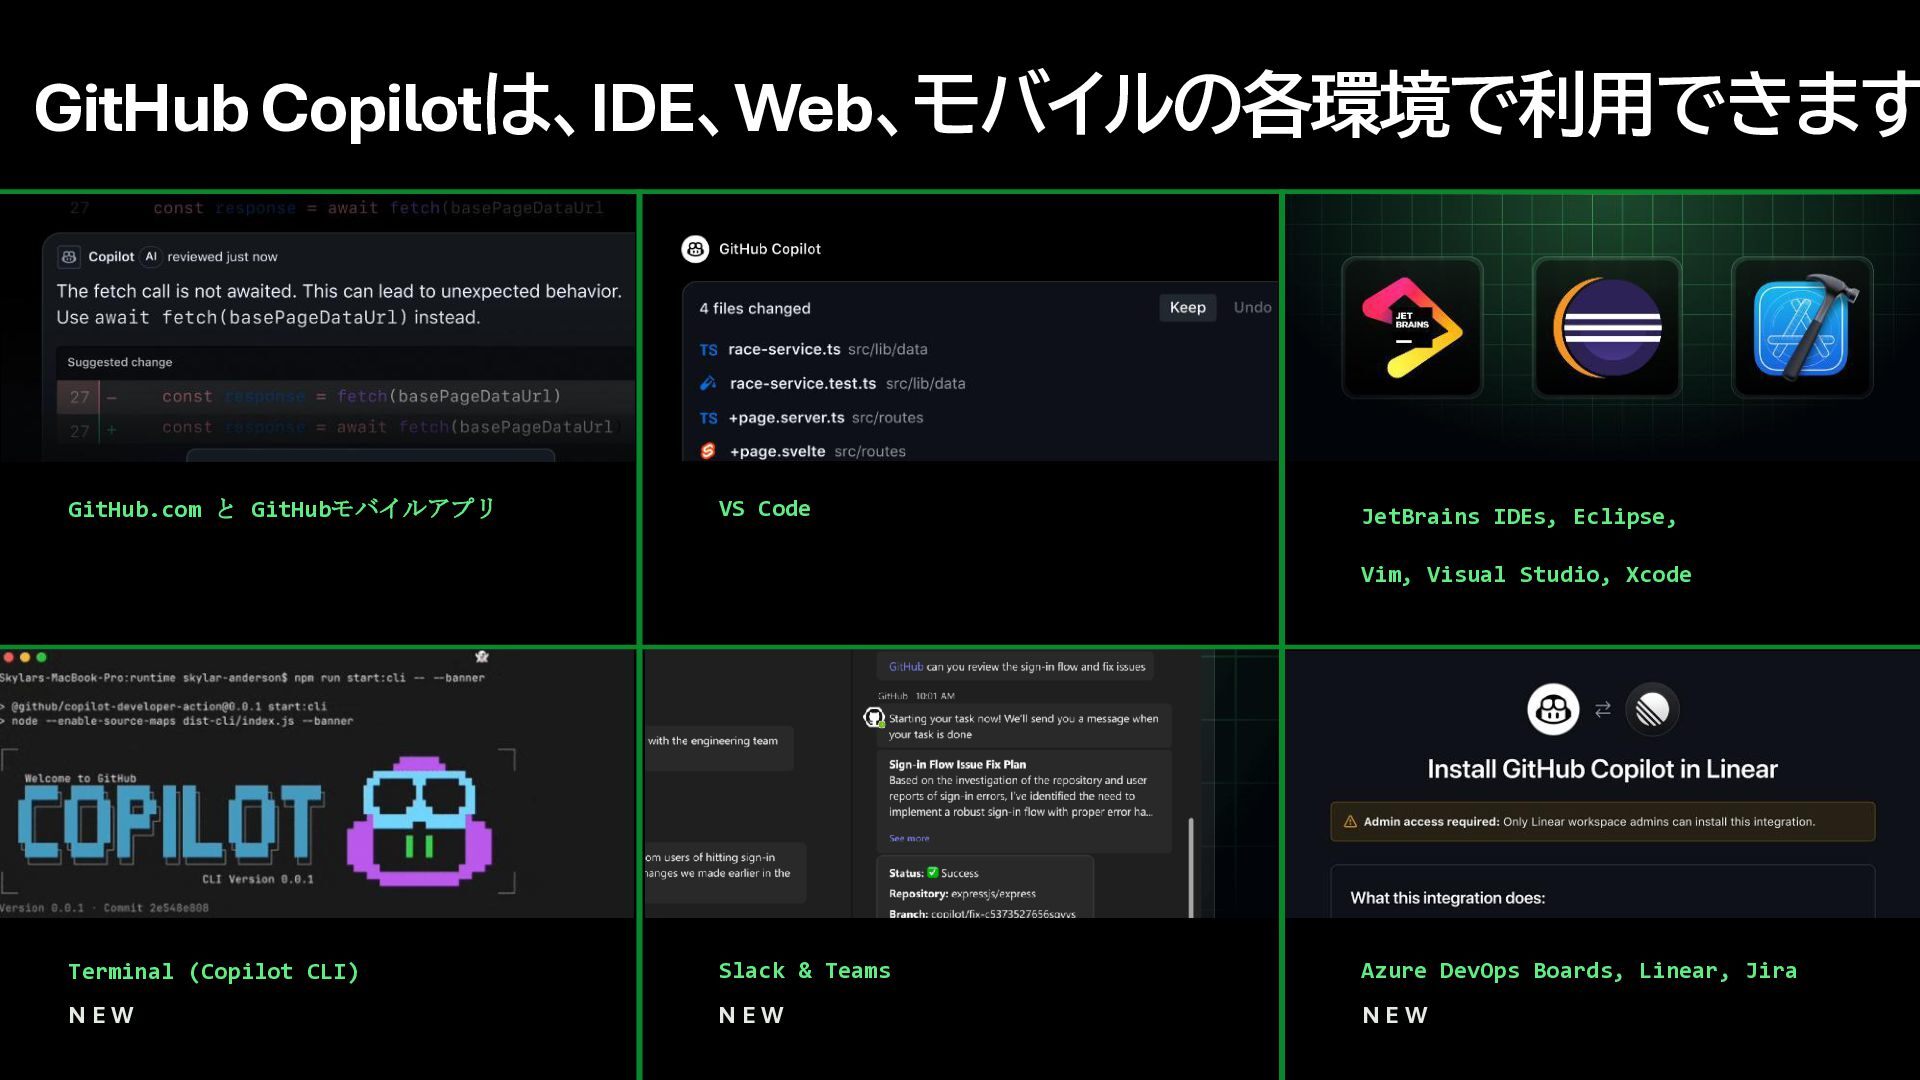Click the Svelte icon beside +page.svelte
This screenshot has width=1920, height=1080.
coord(708,451)
